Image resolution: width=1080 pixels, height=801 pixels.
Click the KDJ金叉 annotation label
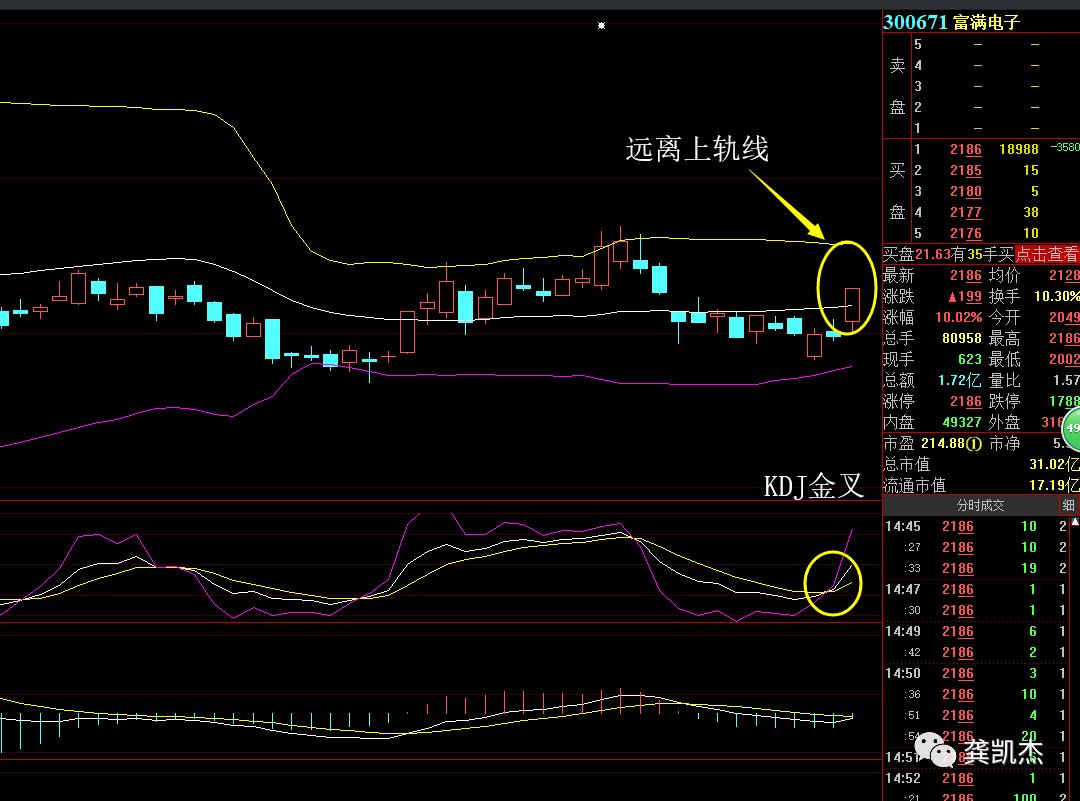click(813, 486)
